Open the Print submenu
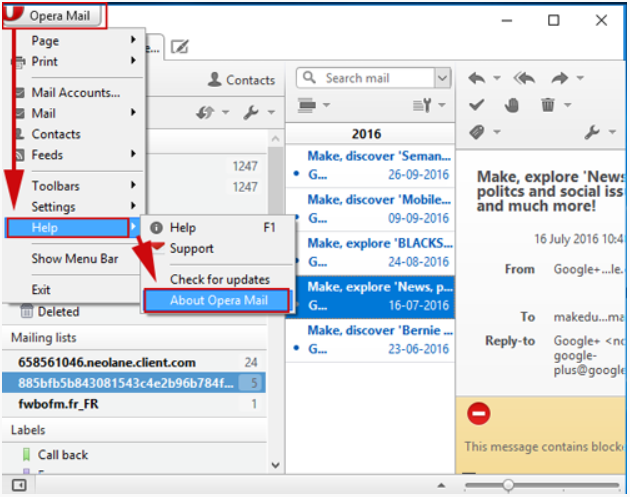 tap(76, 61)
